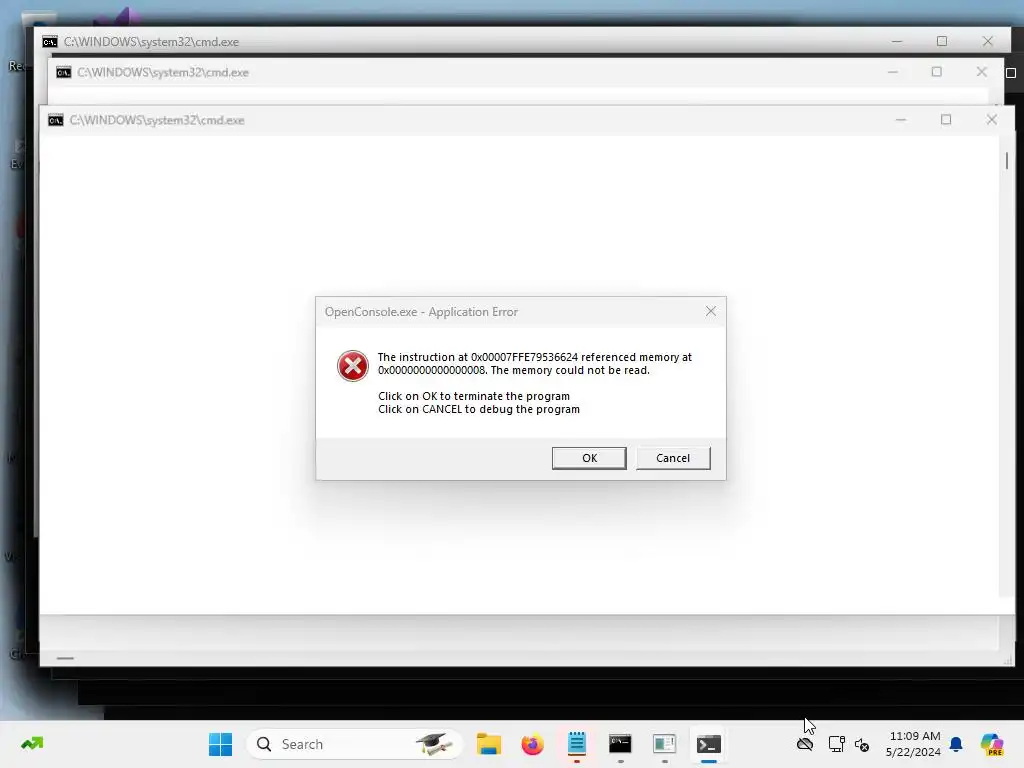Click Cancel to debug the program
Viewport: 1024px width, 768px height.
(x=673, y=458)
